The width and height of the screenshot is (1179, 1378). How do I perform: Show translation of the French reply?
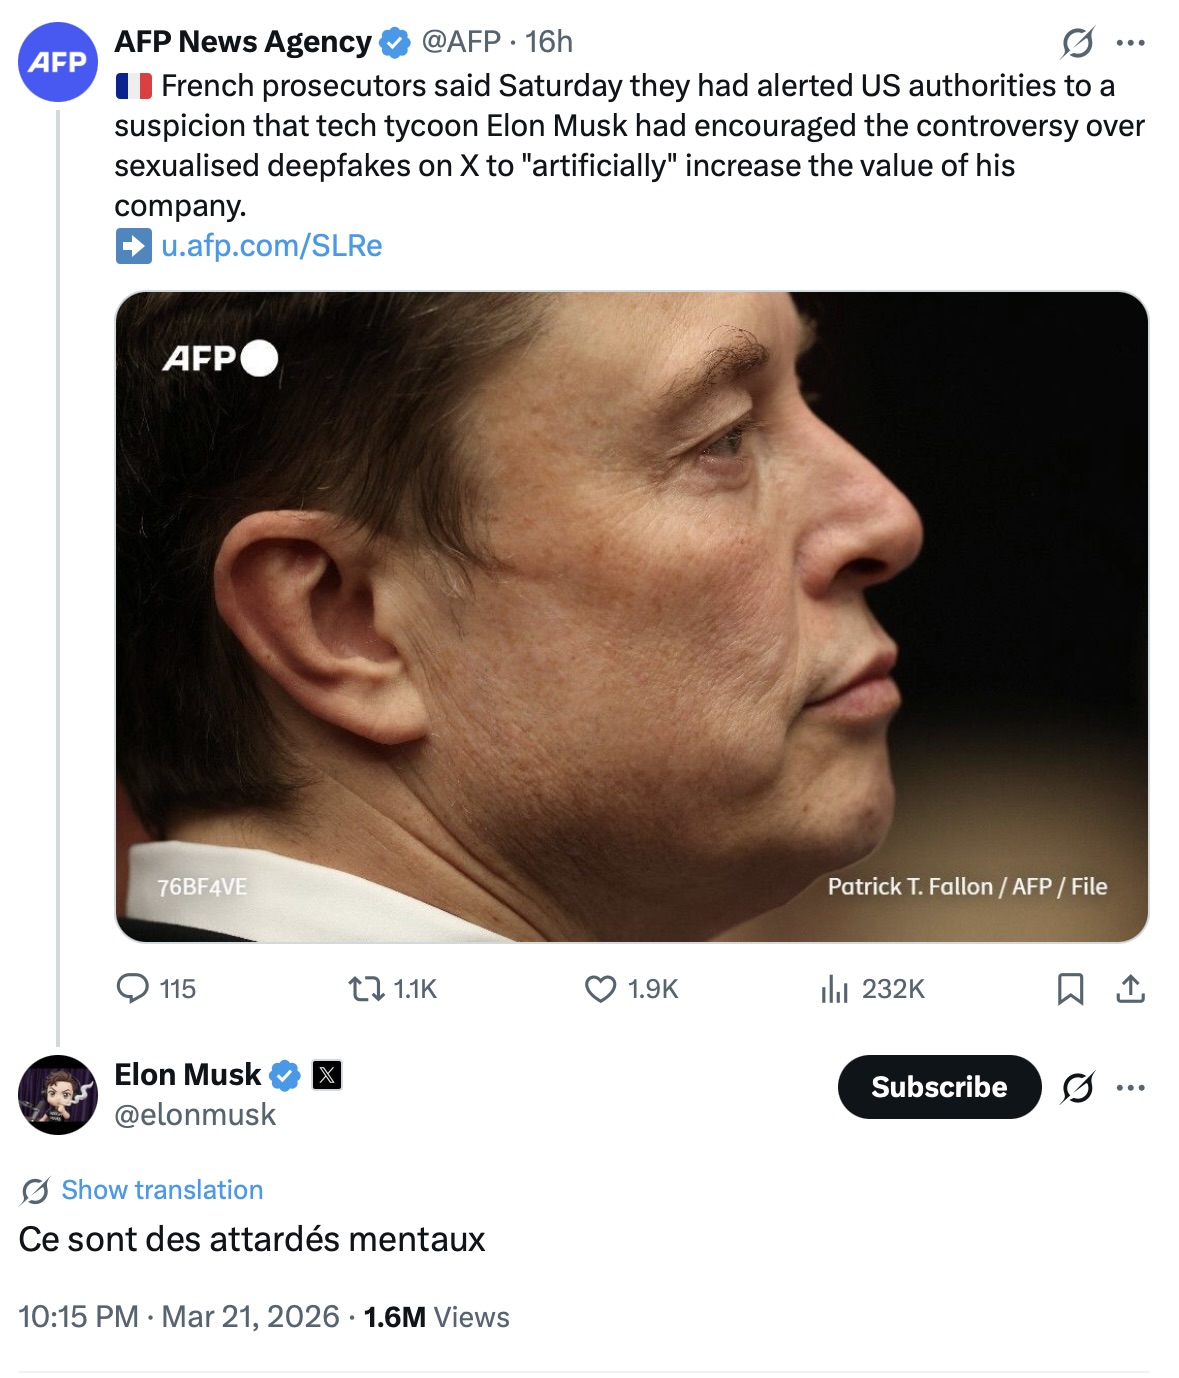click(162, 1190)
